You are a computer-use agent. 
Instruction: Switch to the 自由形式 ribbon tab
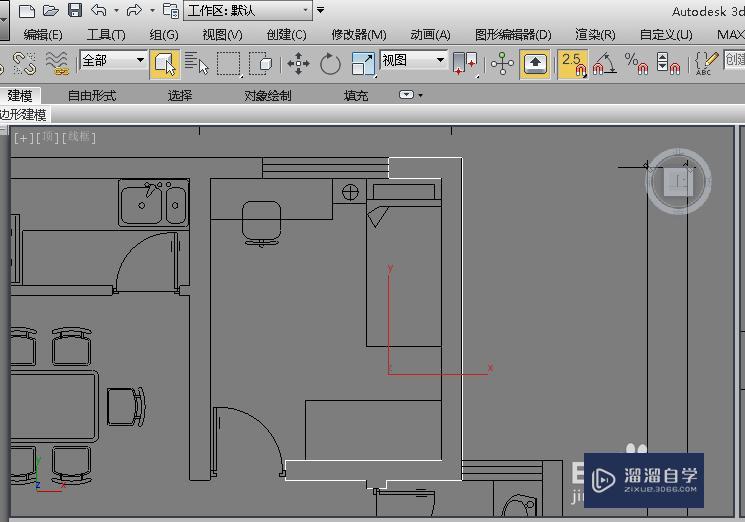point(92,96)
